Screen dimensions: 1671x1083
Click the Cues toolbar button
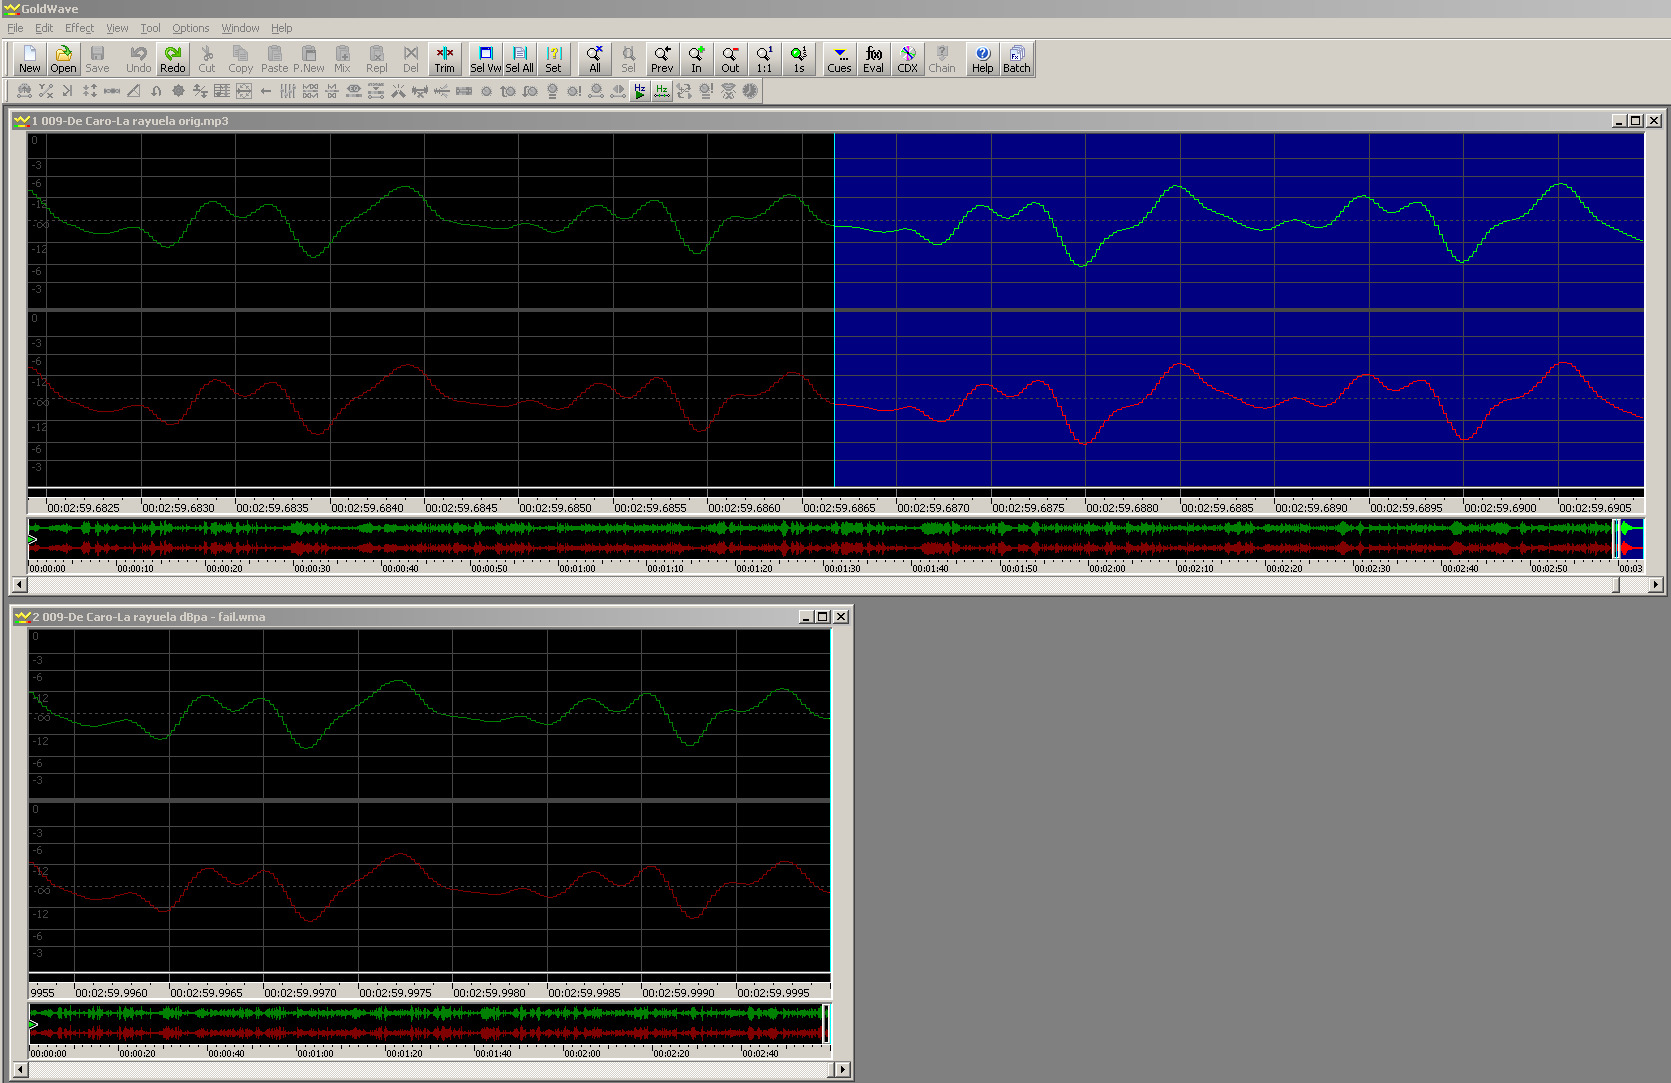[x=839, y=59]
